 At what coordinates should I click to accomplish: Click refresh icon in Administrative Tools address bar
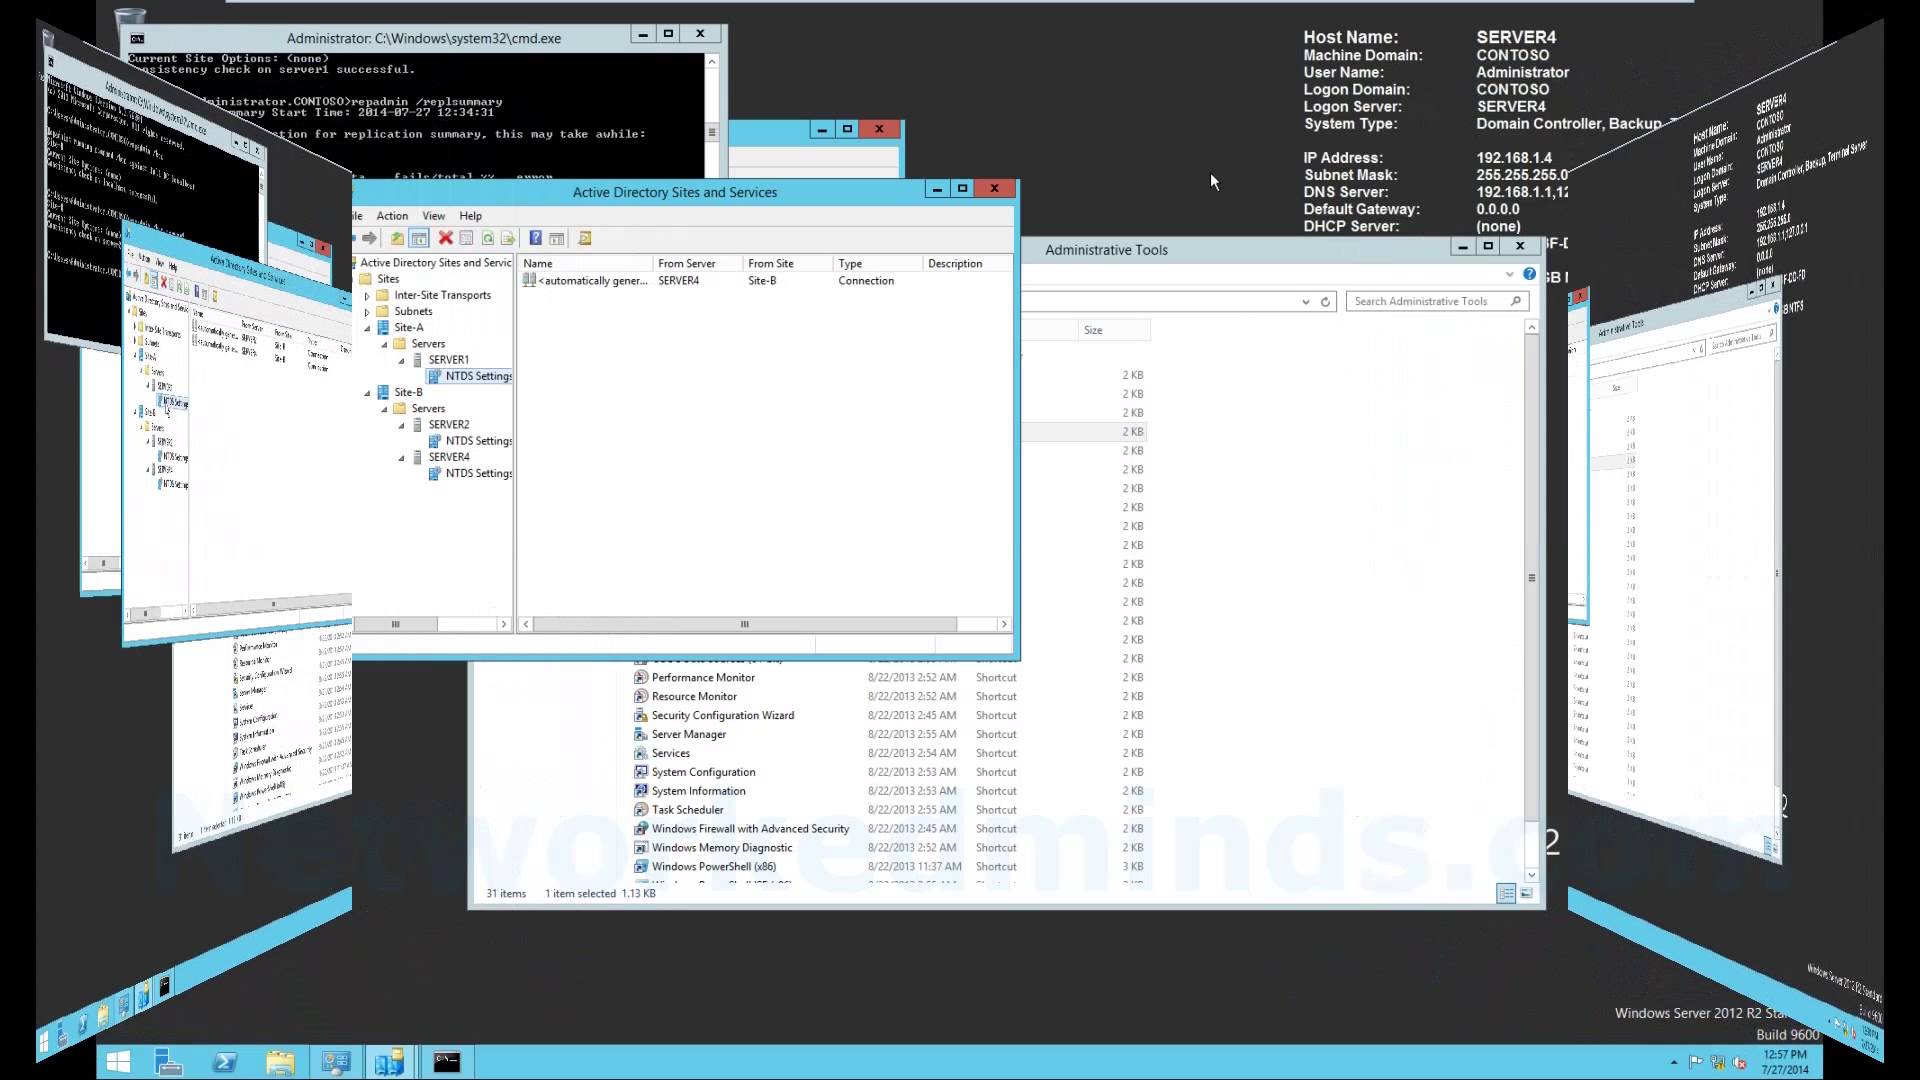coord(1325,302)
